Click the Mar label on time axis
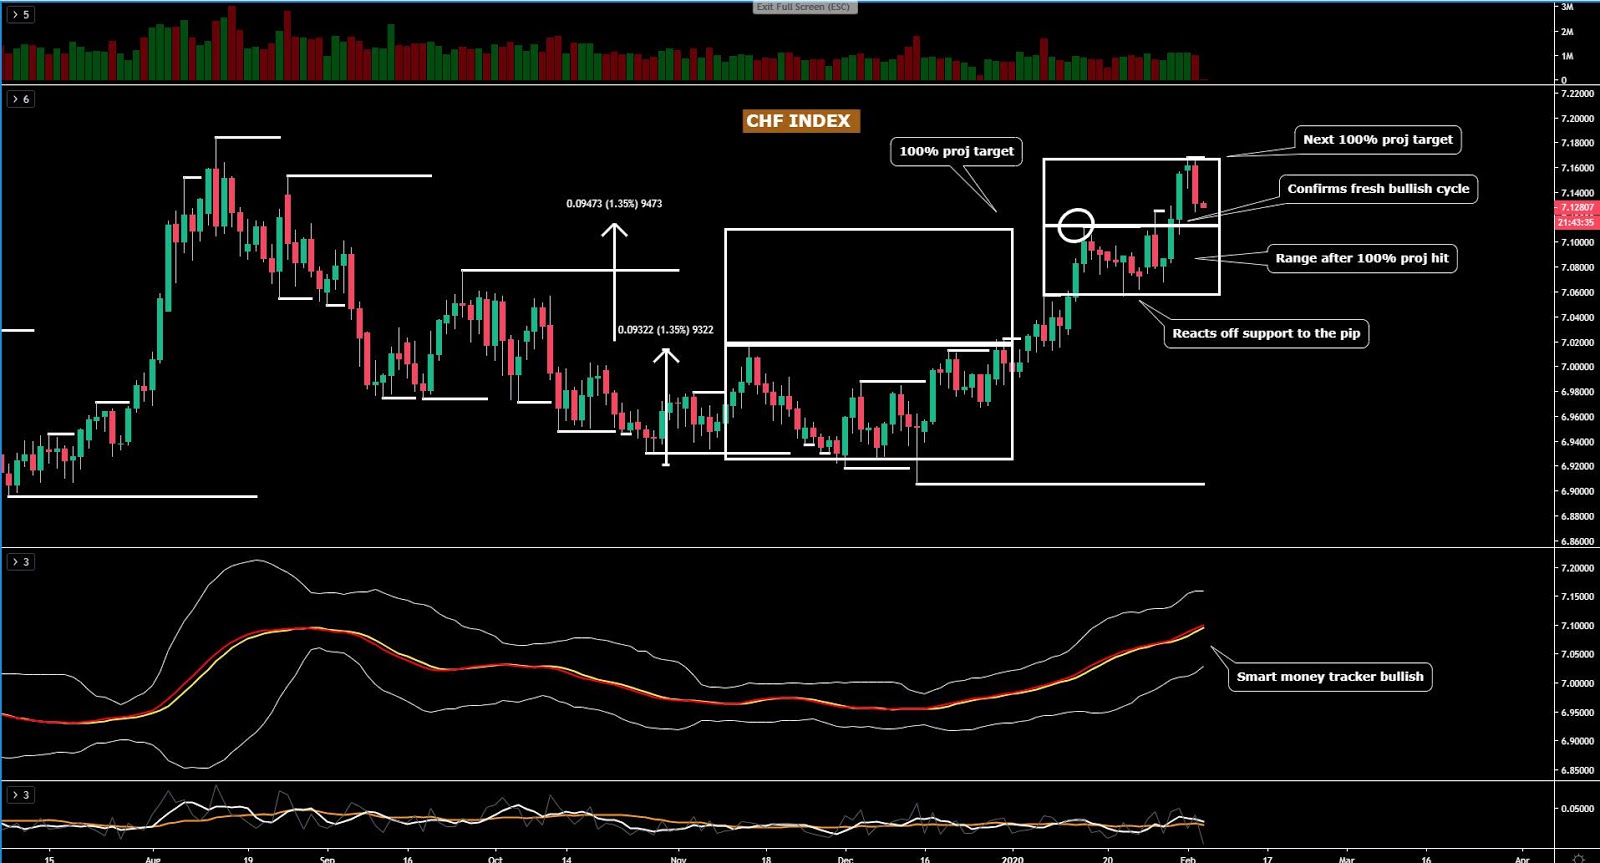 (x=1346, y=859)
